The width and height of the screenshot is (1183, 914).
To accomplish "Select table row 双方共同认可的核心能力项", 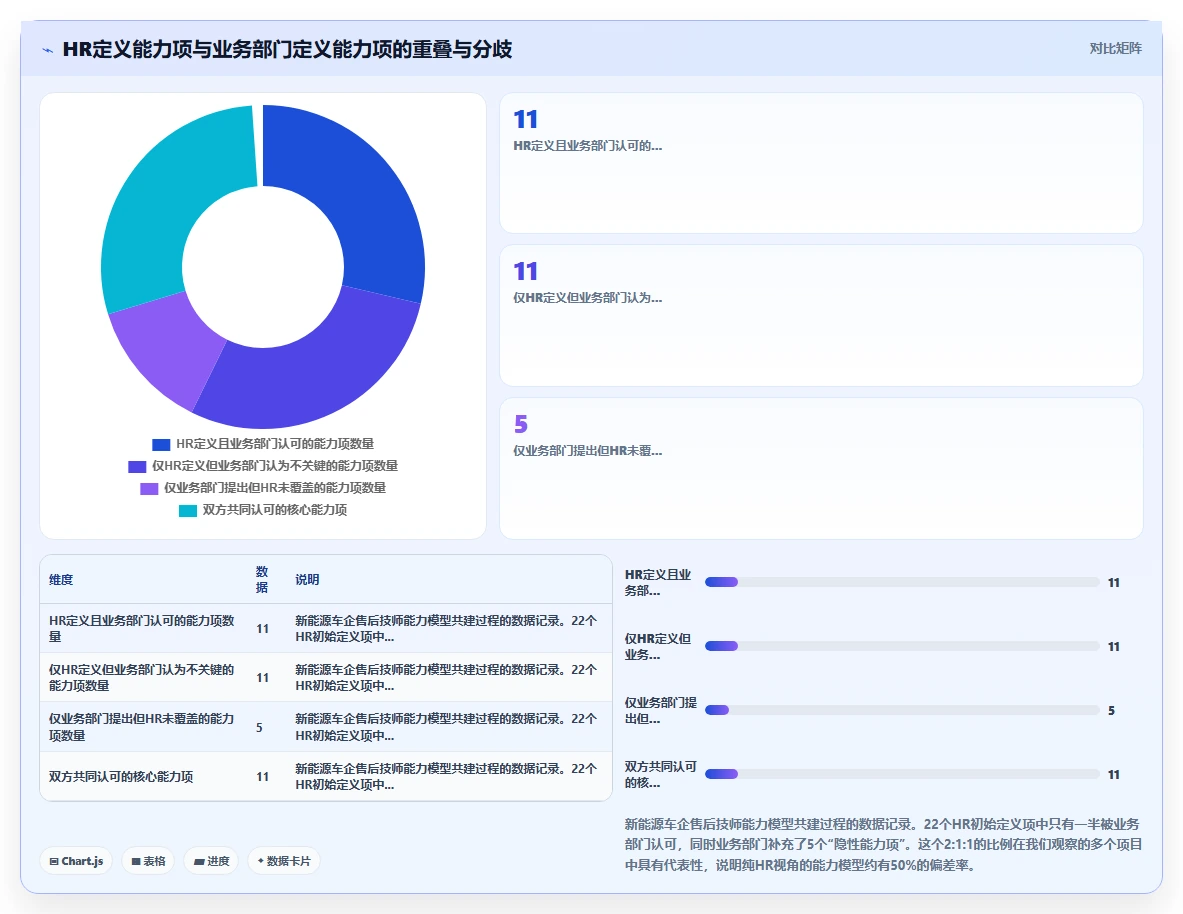I will tap(326, 776).
